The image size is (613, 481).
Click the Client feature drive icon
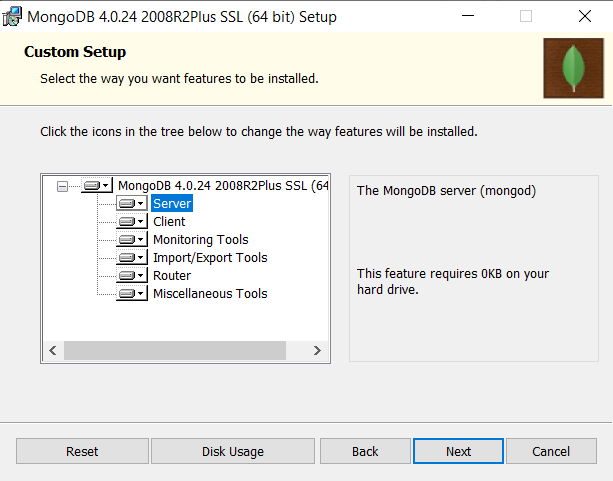(131, 222)
